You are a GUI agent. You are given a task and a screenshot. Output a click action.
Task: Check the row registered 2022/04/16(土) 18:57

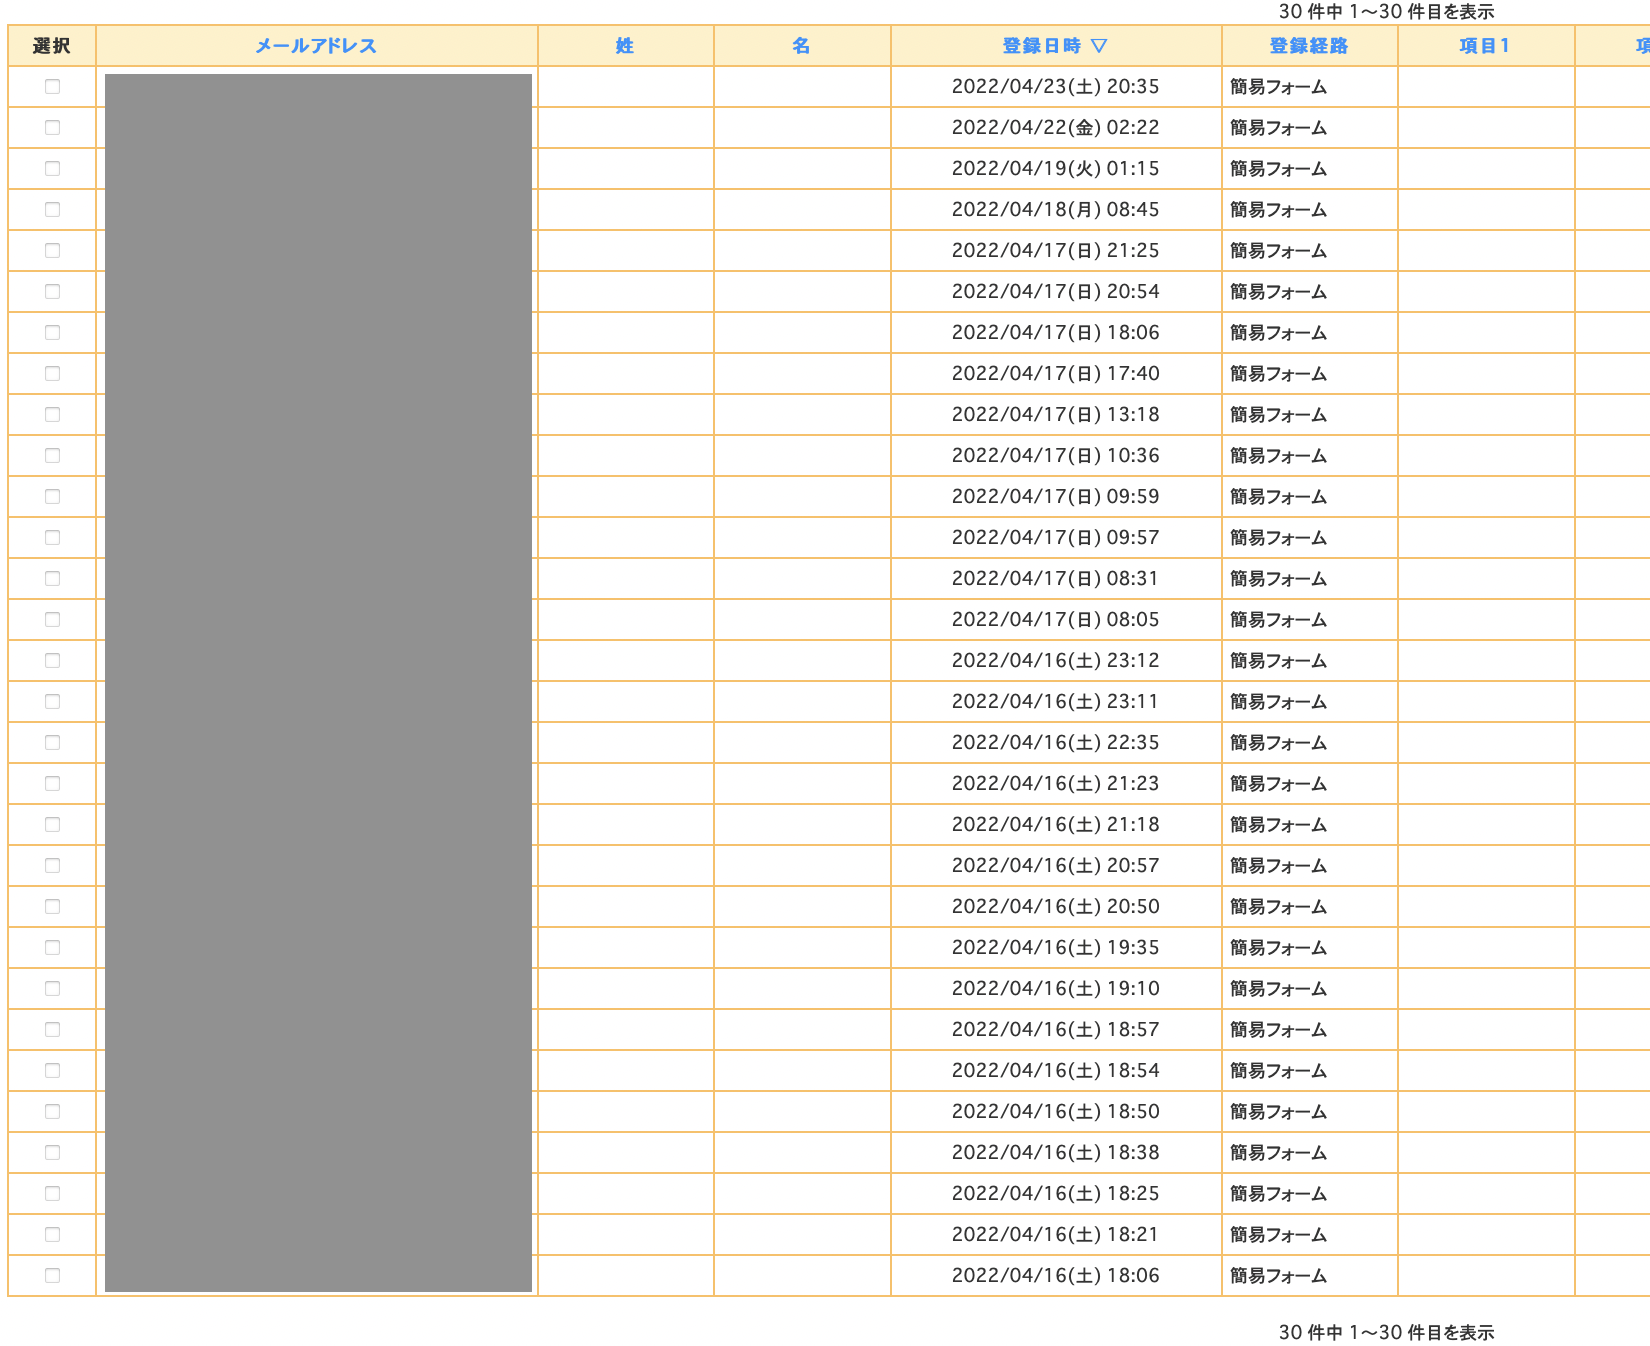53,1030
